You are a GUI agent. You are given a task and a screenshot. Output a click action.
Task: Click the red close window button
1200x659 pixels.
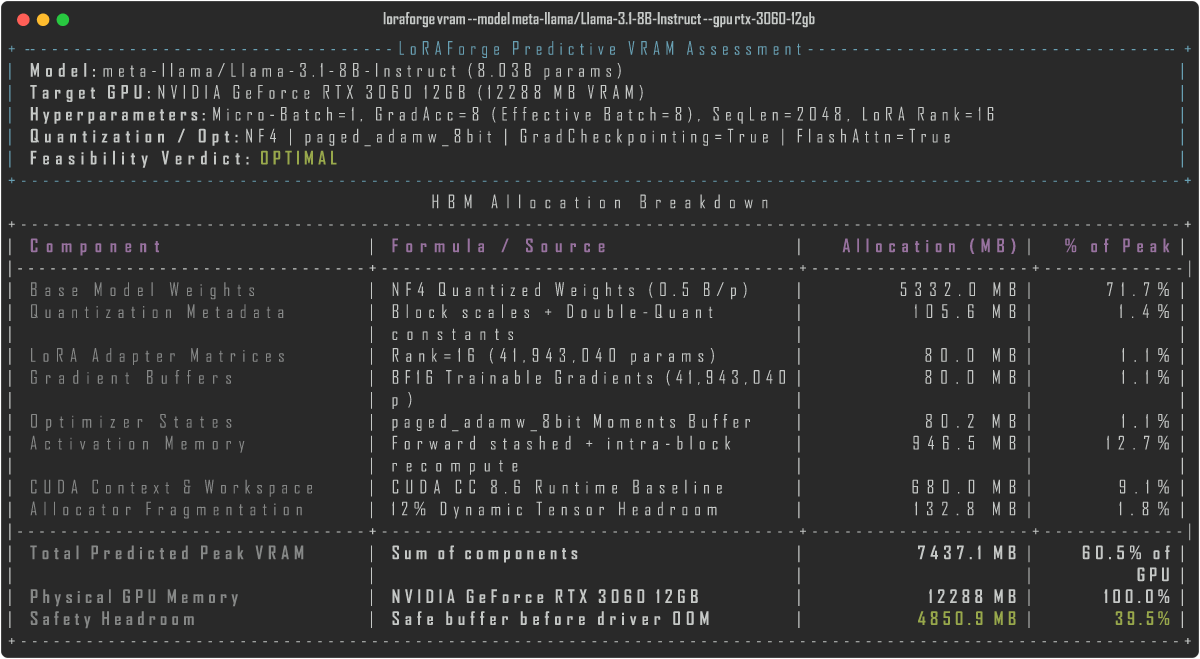[23, 19]
